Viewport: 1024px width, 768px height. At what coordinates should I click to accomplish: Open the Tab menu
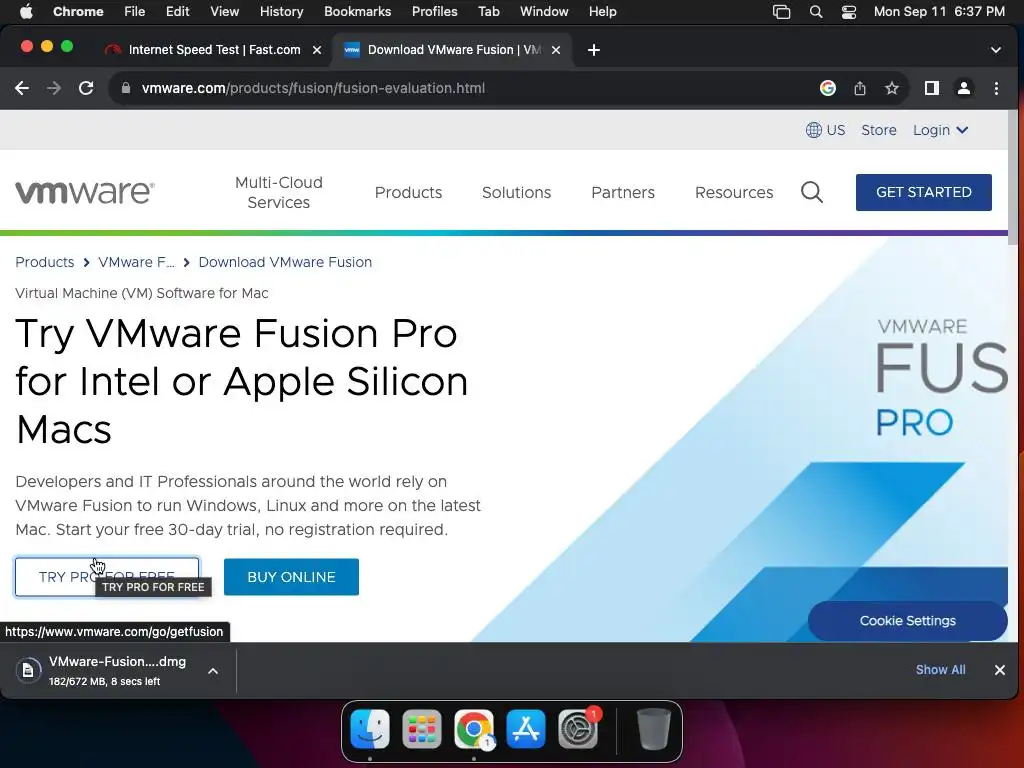(488, 11)
